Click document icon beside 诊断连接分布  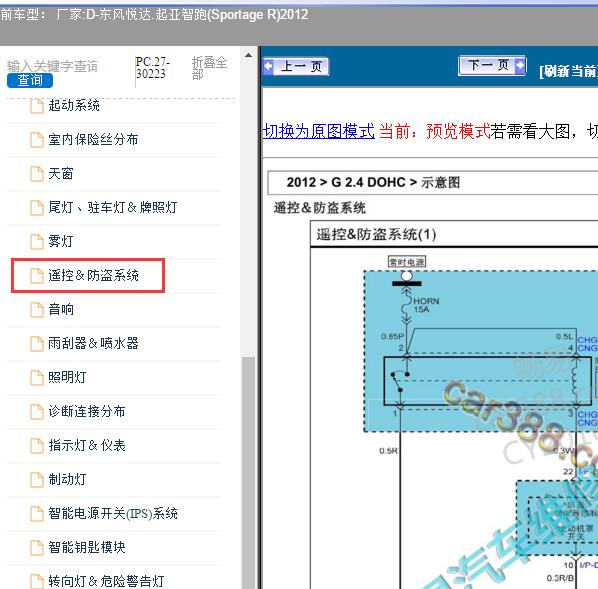37,411
